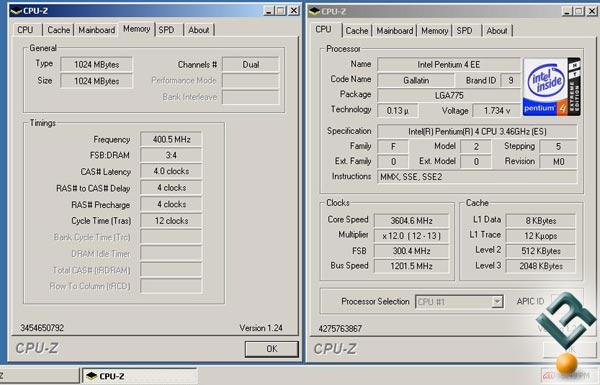Click CPU-Z title bar icon in right window
The height and width of the screenshot is (385, 600).
(x=315, y=11)
